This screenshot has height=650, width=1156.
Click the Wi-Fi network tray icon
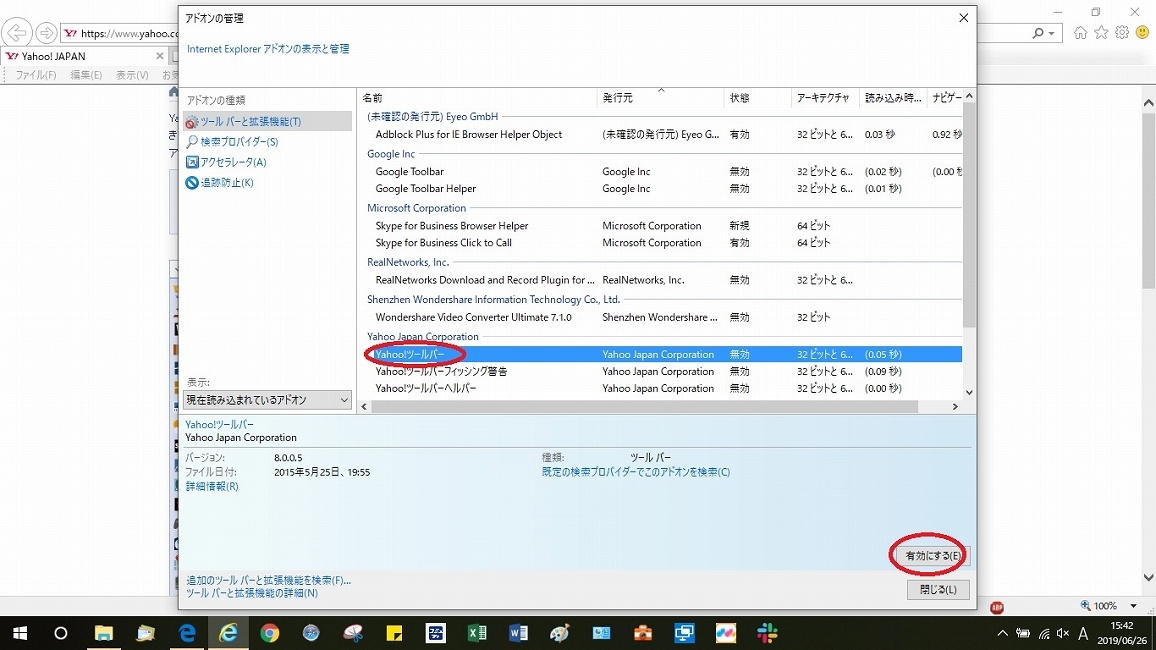pos(1044,633)
